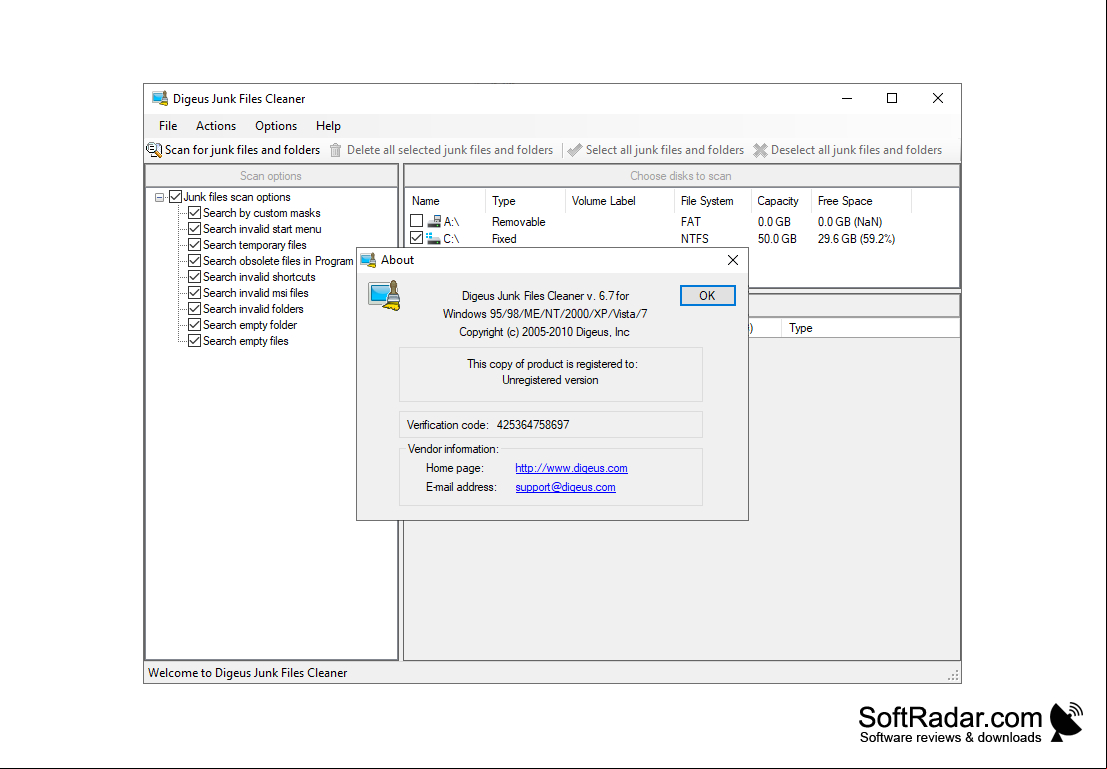Uncheck the C:\ drive checkbox
The image size is (1107, 769).
tap(417, 238)
